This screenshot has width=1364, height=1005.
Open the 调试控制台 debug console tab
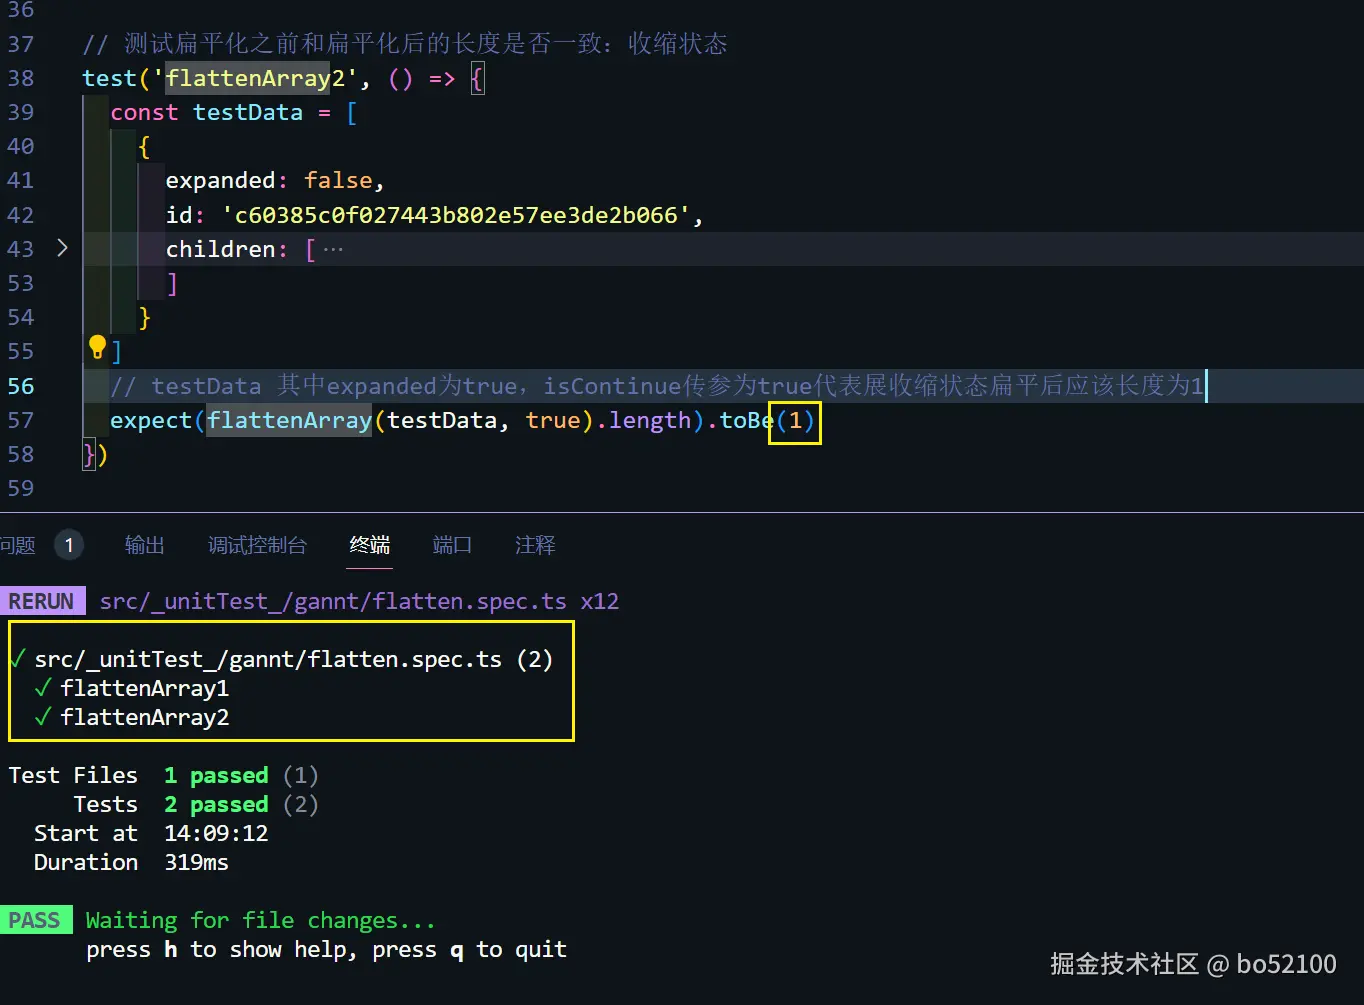pyautogui.click(x=257, y=545)
